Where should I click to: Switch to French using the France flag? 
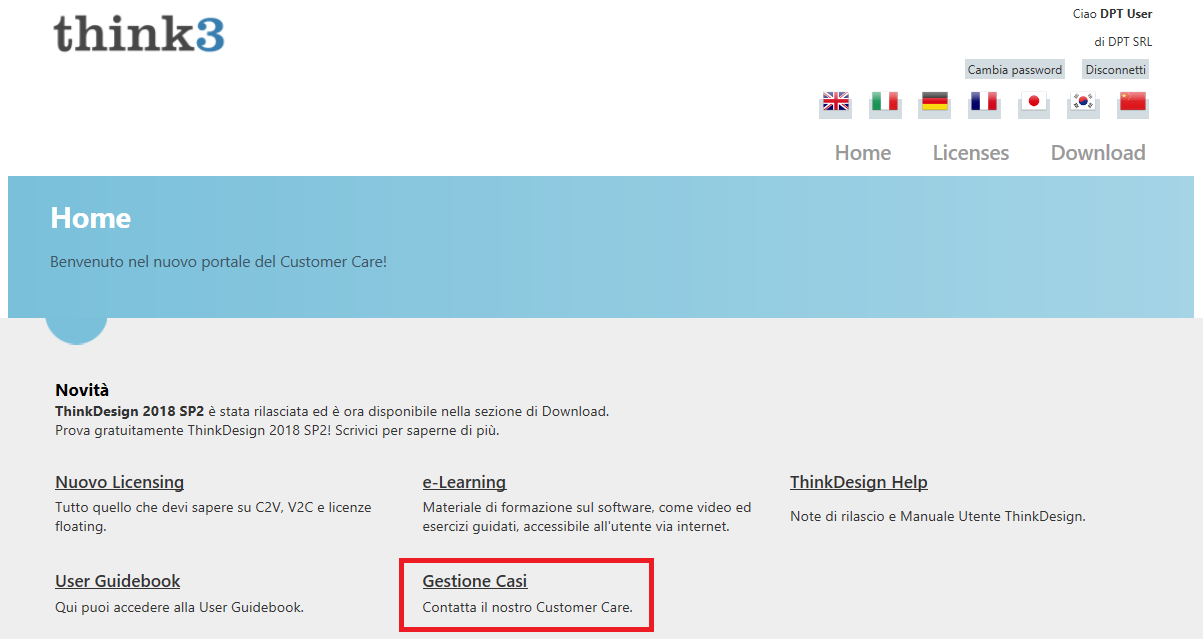coord(984,102)
